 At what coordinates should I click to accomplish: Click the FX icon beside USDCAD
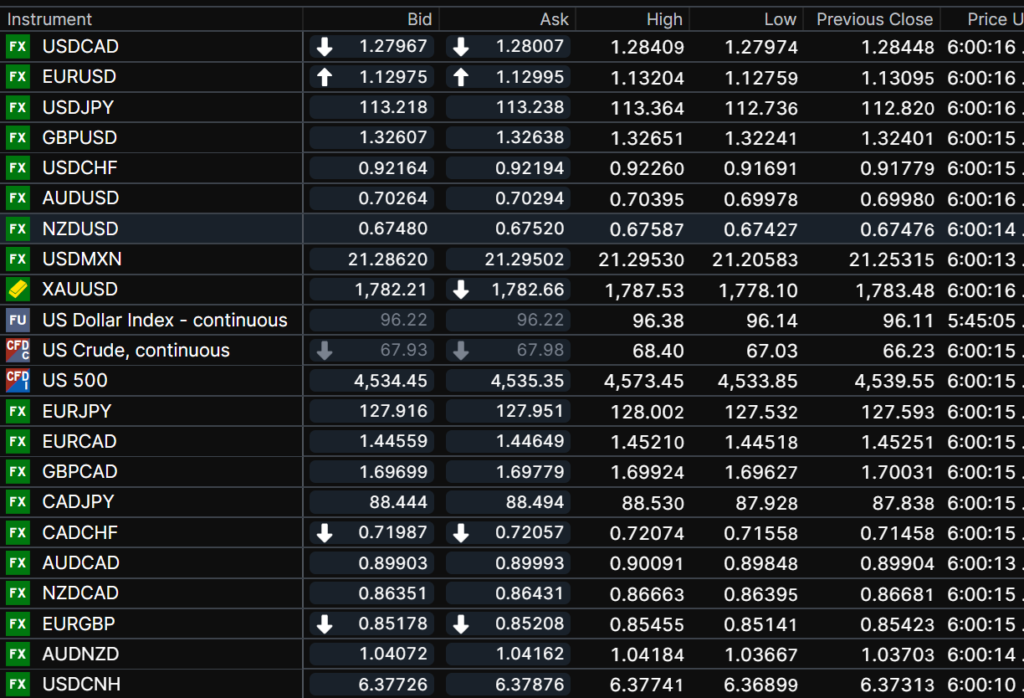[17, 47]
